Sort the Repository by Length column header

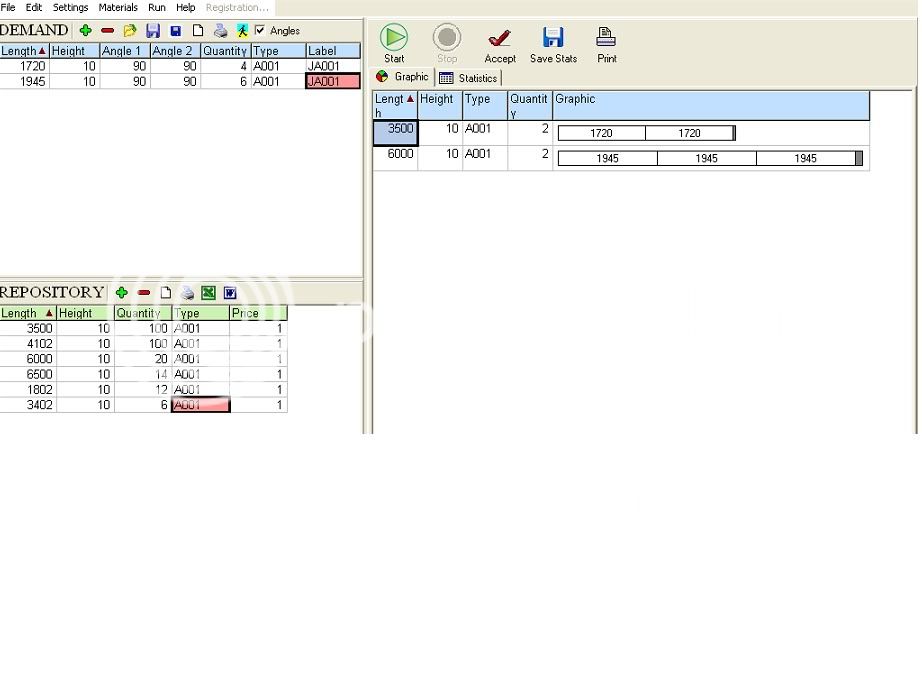pyautogui.click(x=26, y=313)
